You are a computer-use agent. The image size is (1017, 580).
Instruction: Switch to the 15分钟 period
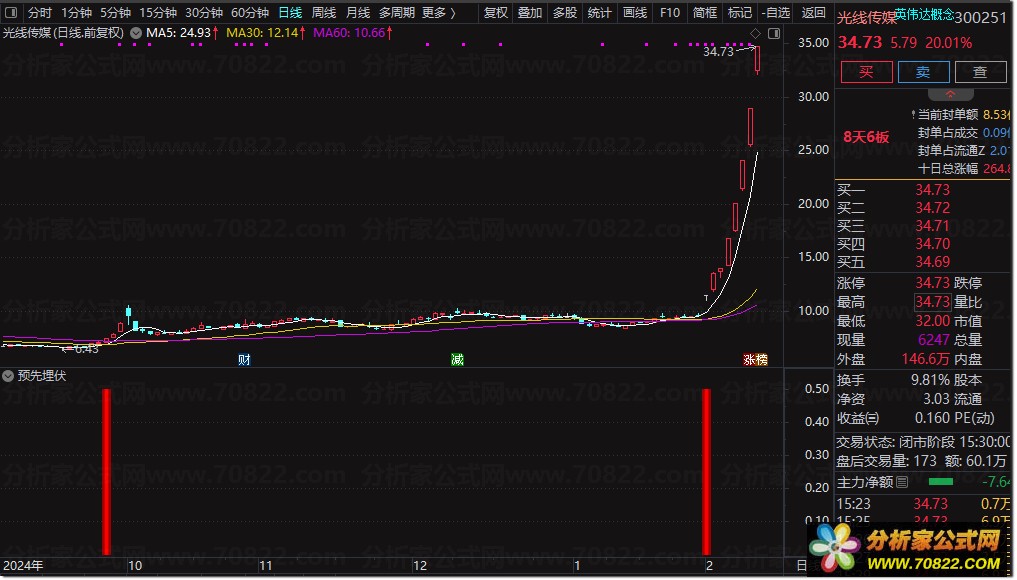[x=158, y=12]
